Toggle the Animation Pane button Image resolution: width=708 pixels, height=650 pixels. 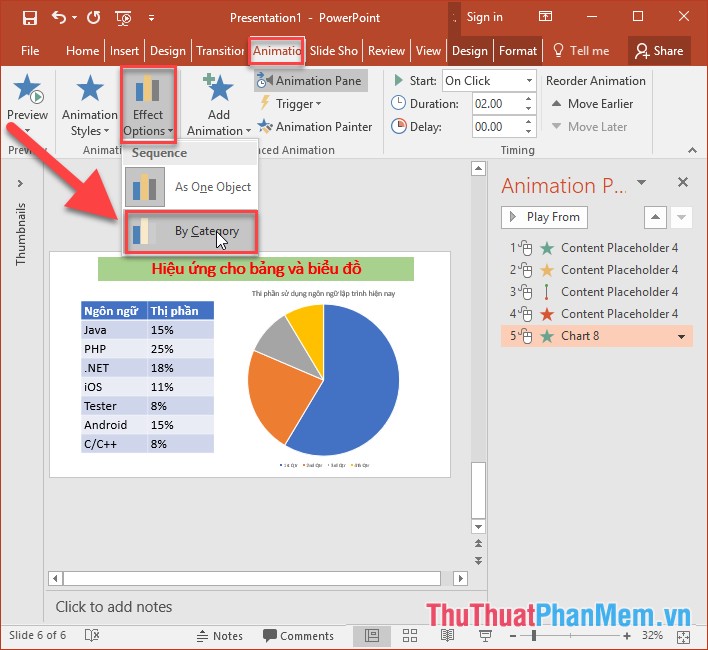click(x=310, y=81)
